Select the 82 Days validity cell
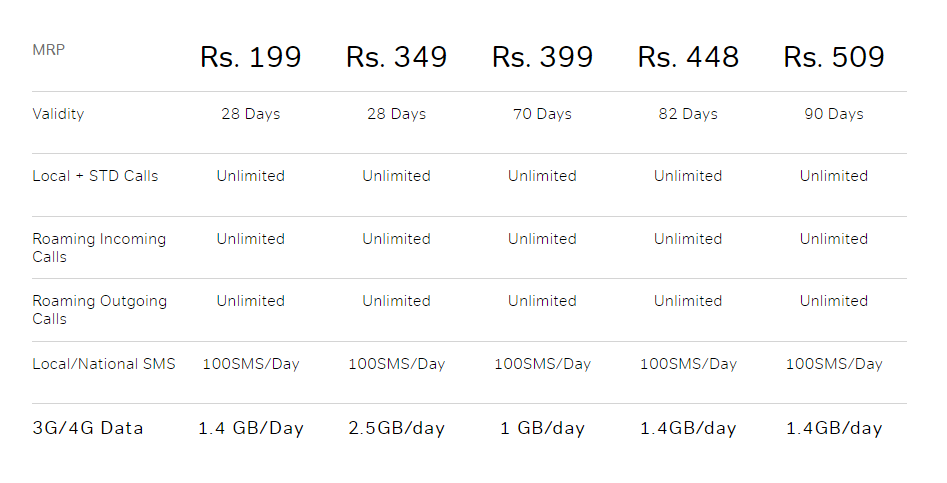 coord(688,114)
